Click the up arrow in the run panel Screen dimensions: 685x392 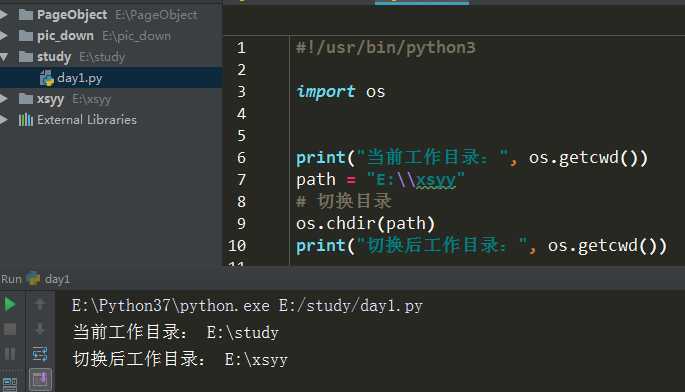40,304
